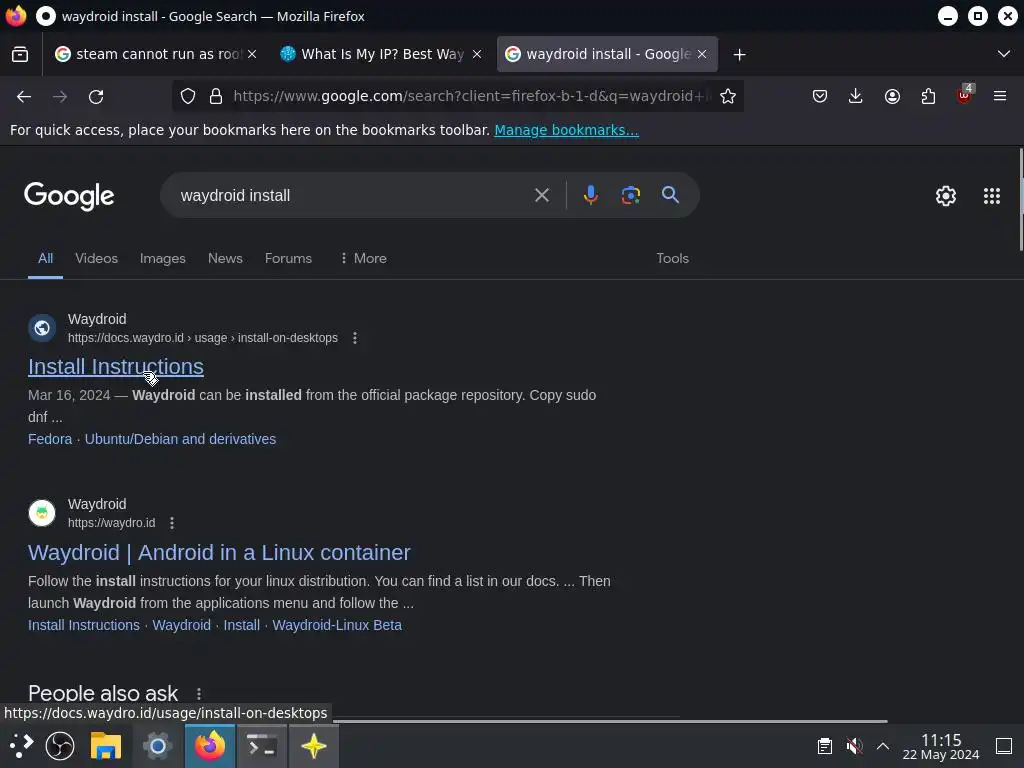Open Google search Tools options
The image size is (1024, 768).
(x=672, y=259)
